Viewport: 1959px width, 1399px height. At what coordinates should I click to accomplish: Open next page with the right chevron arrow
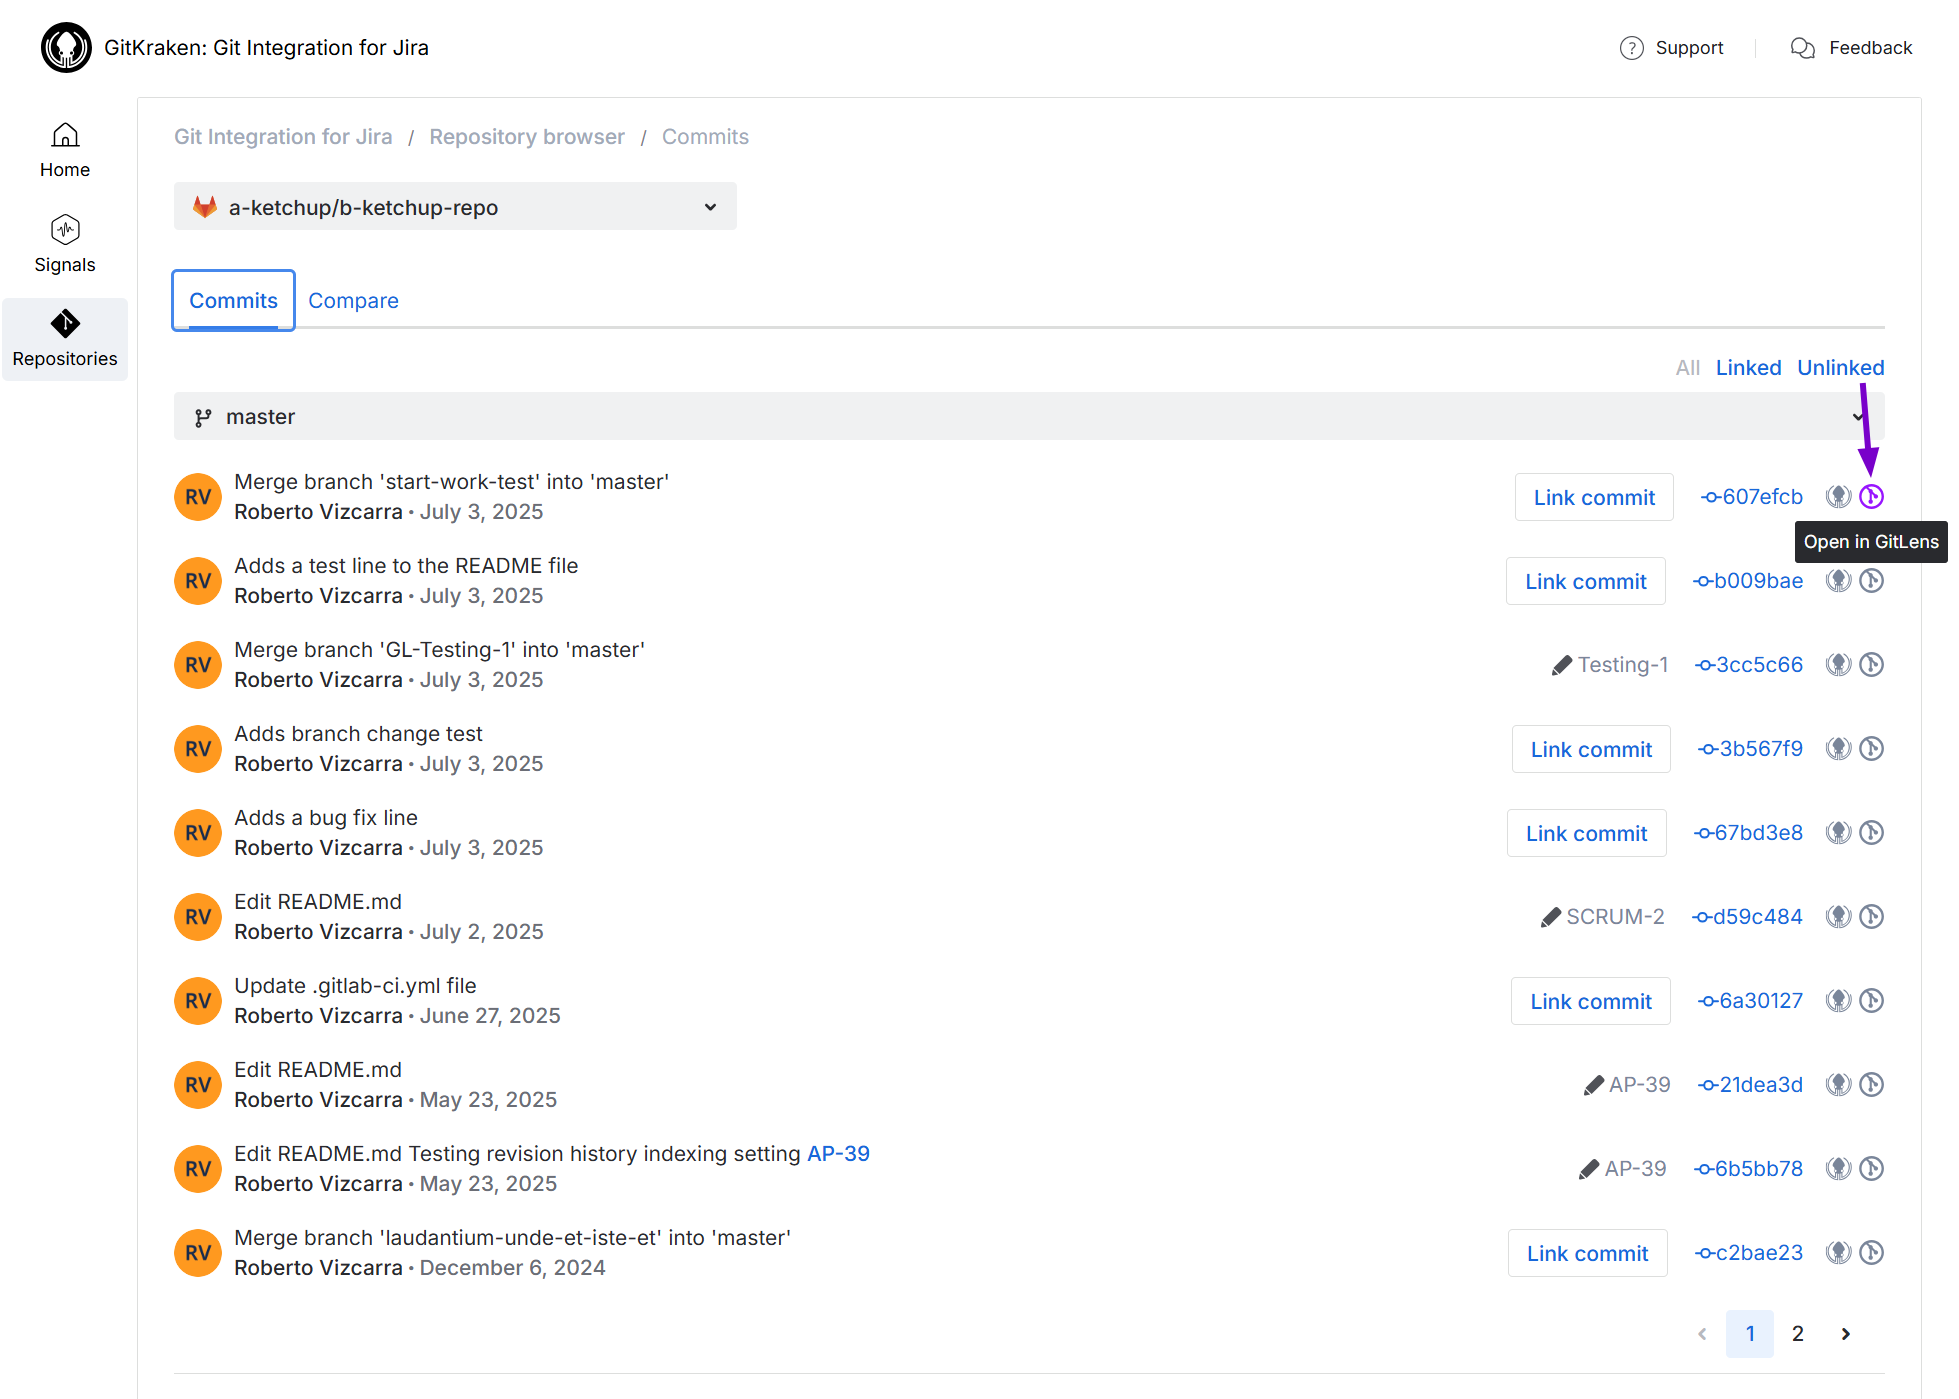tap(1845, 1333)
